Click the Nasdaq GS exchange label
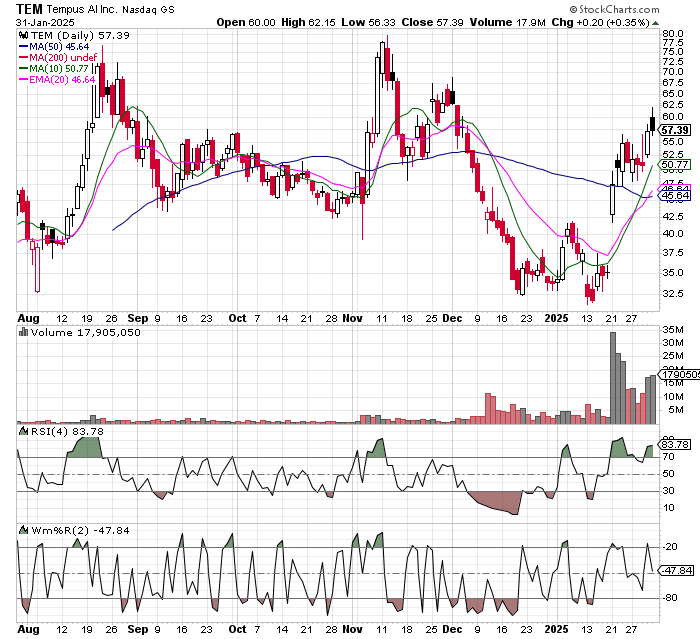 coord(148,9)
